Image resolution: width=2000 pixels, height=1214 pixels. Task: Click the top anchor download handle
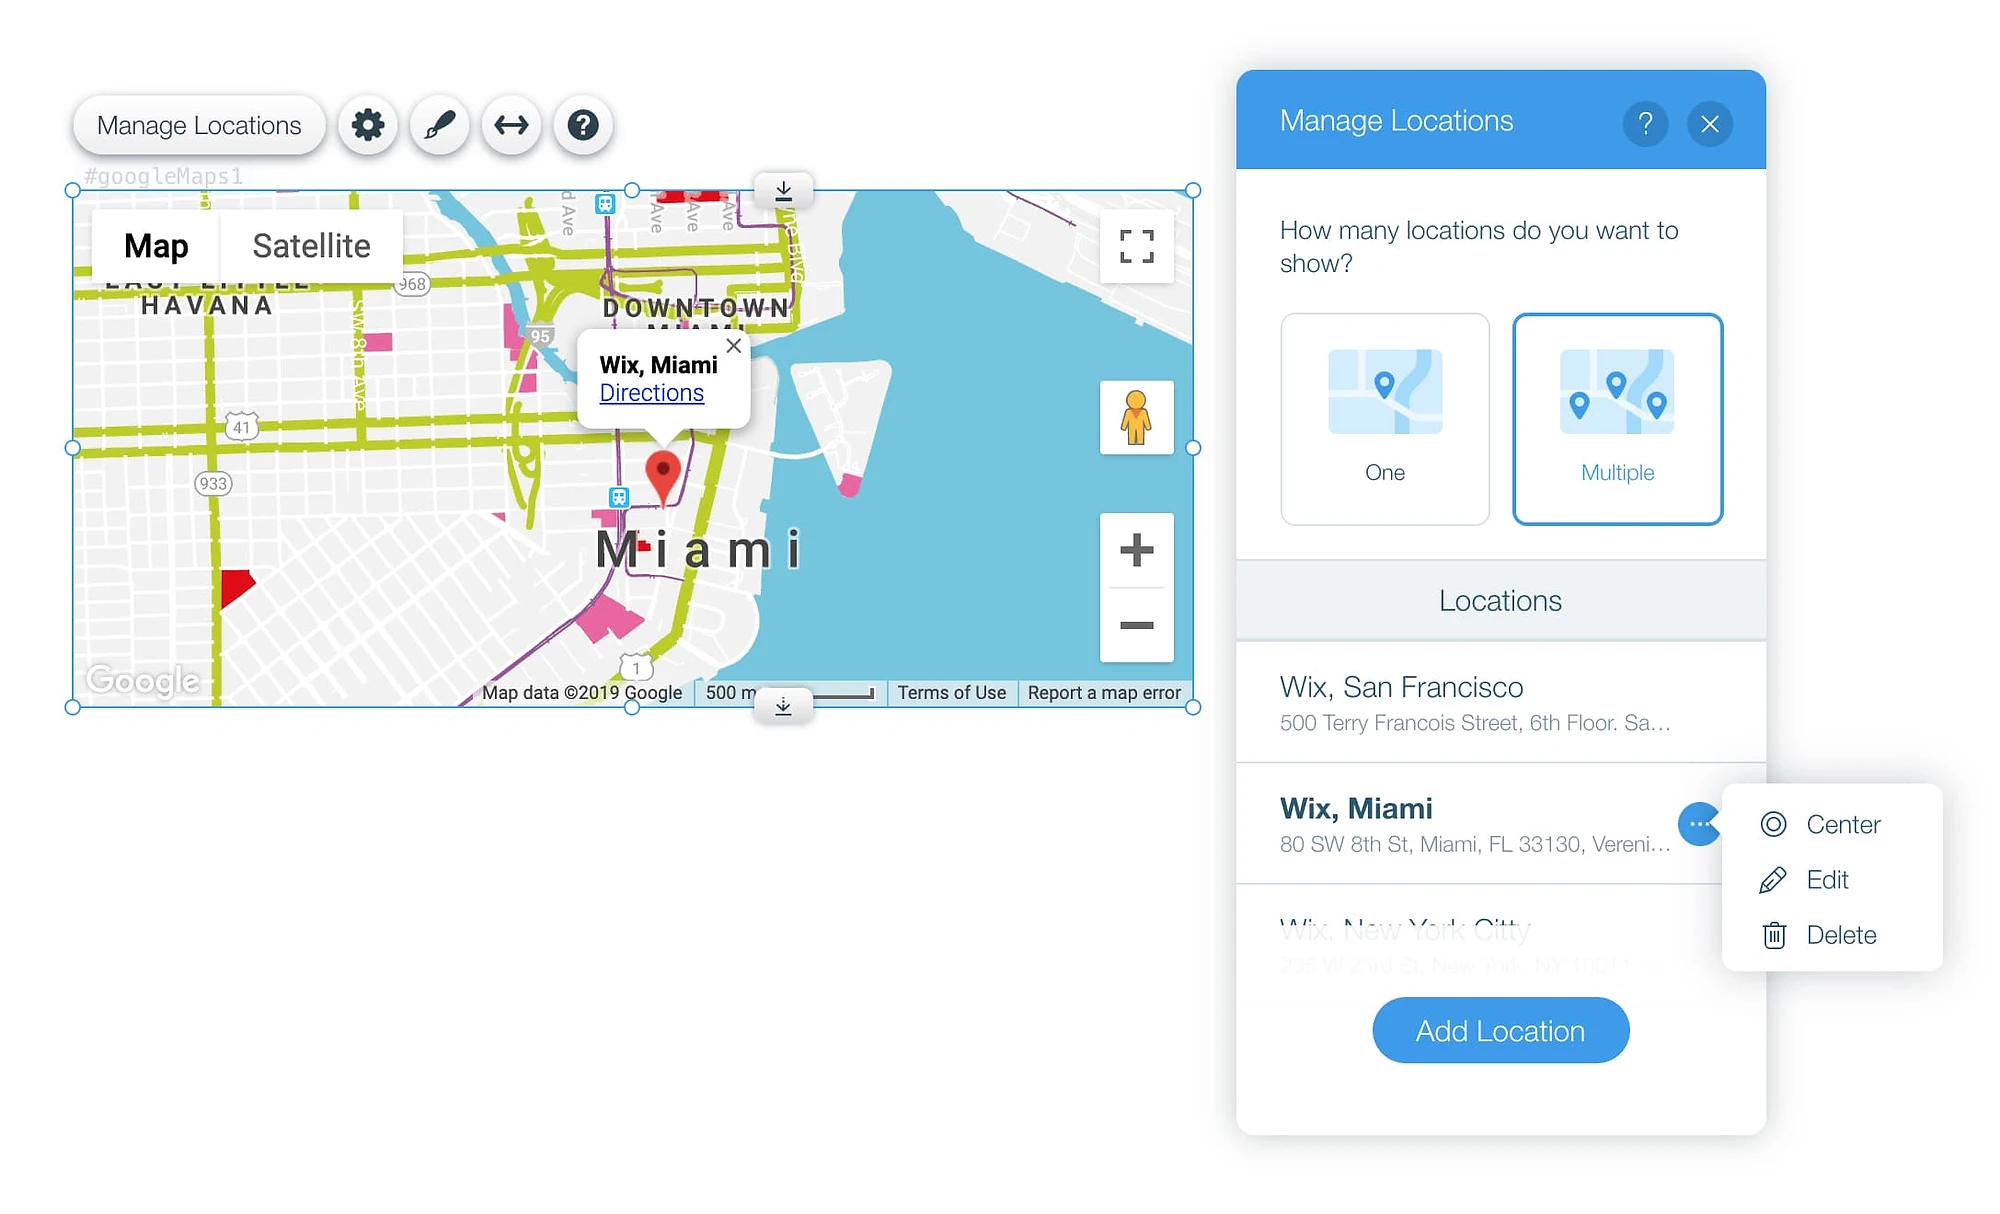pyautogui.click(x=784, y=190)
